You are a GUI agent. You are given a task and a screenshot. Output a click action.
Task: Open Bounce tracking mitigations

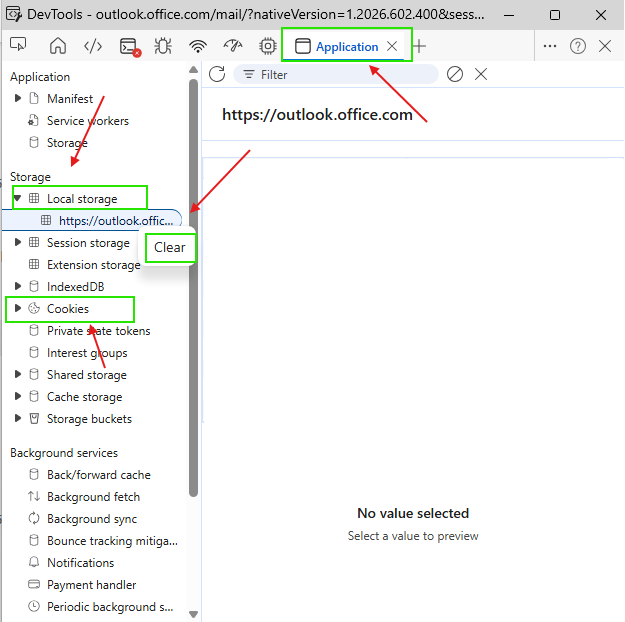pyautogui.click(x=112, y=541)
